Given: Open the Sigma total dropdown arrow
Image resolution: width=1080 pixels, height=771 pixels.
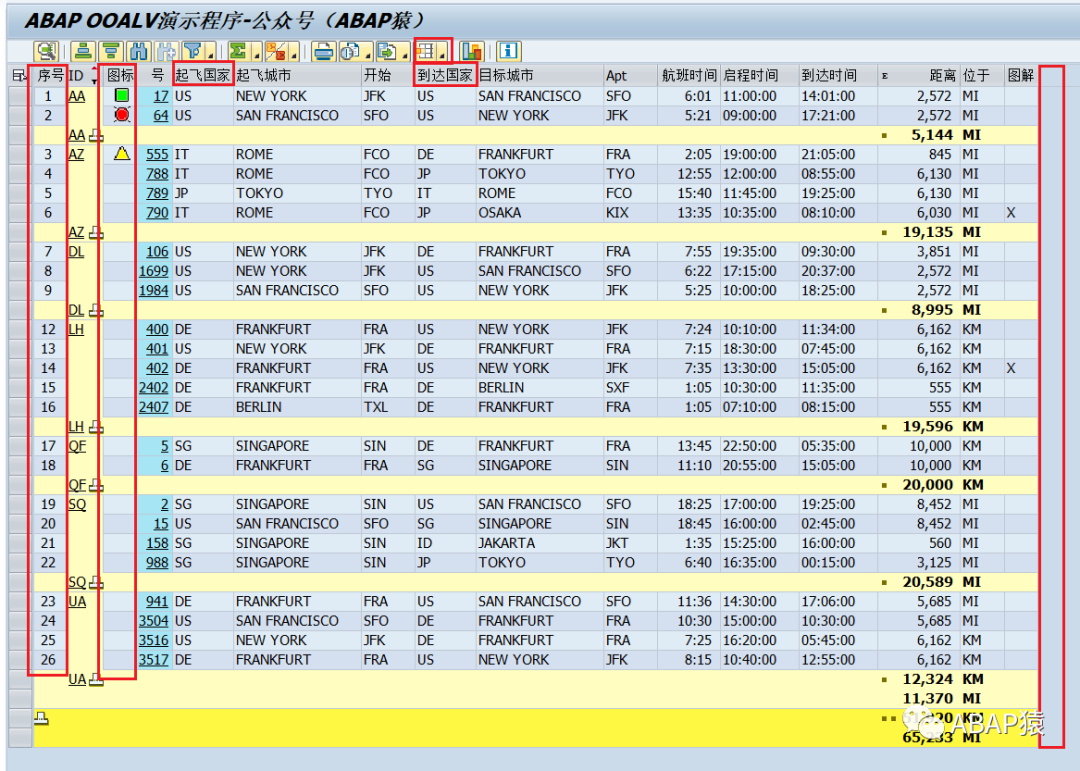Looking at the screenshot, I should click(x=256, y=53).
